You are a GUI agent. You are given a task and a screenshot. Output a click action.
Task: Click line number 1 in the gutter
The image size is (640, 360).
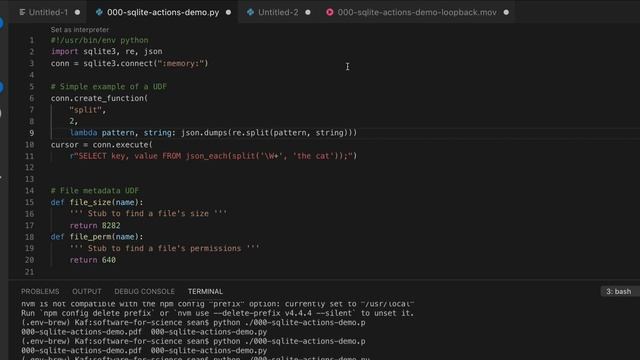tap(31, 40)
